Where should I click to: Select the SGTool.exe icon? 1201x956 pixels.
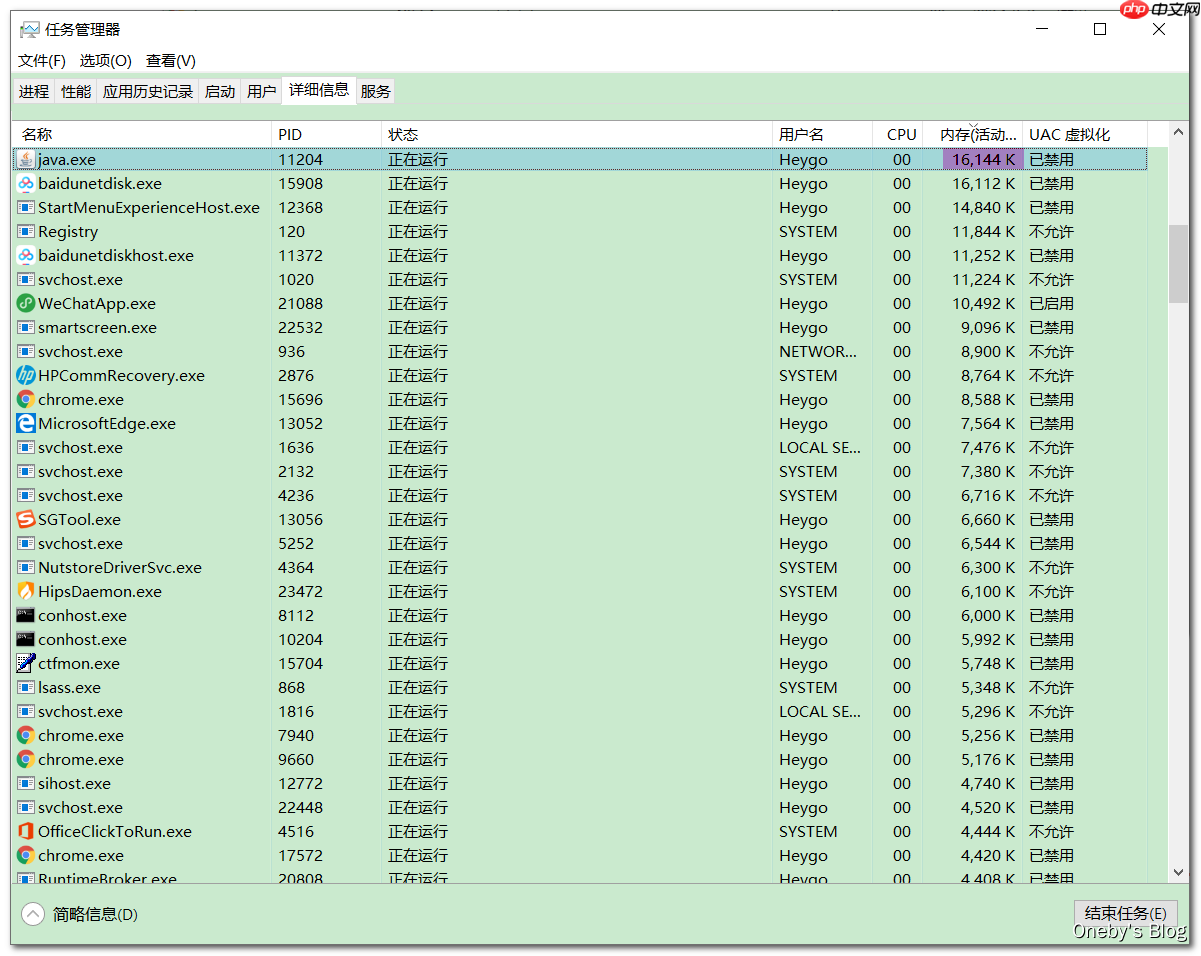coord(24,519)
